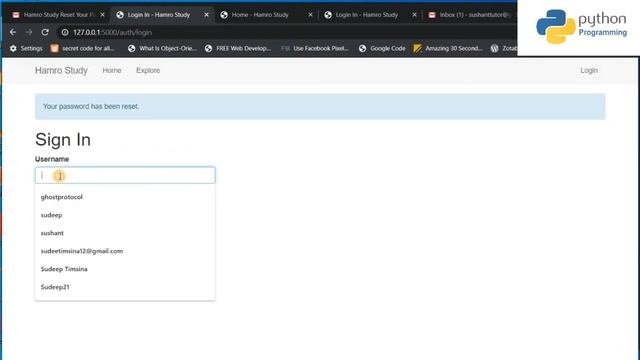
Task: Click the Login link in navbar
Action: 589,70
